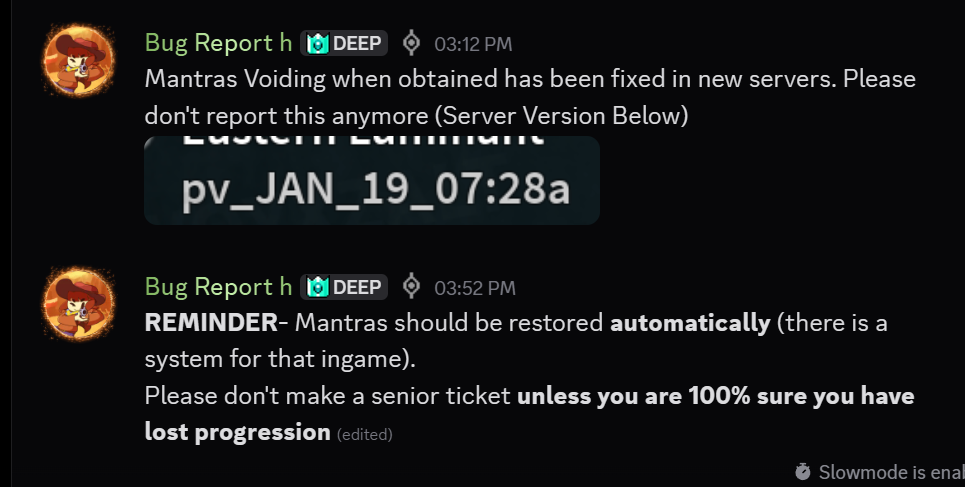Click the slowmode stopwatch icon
The width and height of the screenshot is (965, 487).
[803, 471]
